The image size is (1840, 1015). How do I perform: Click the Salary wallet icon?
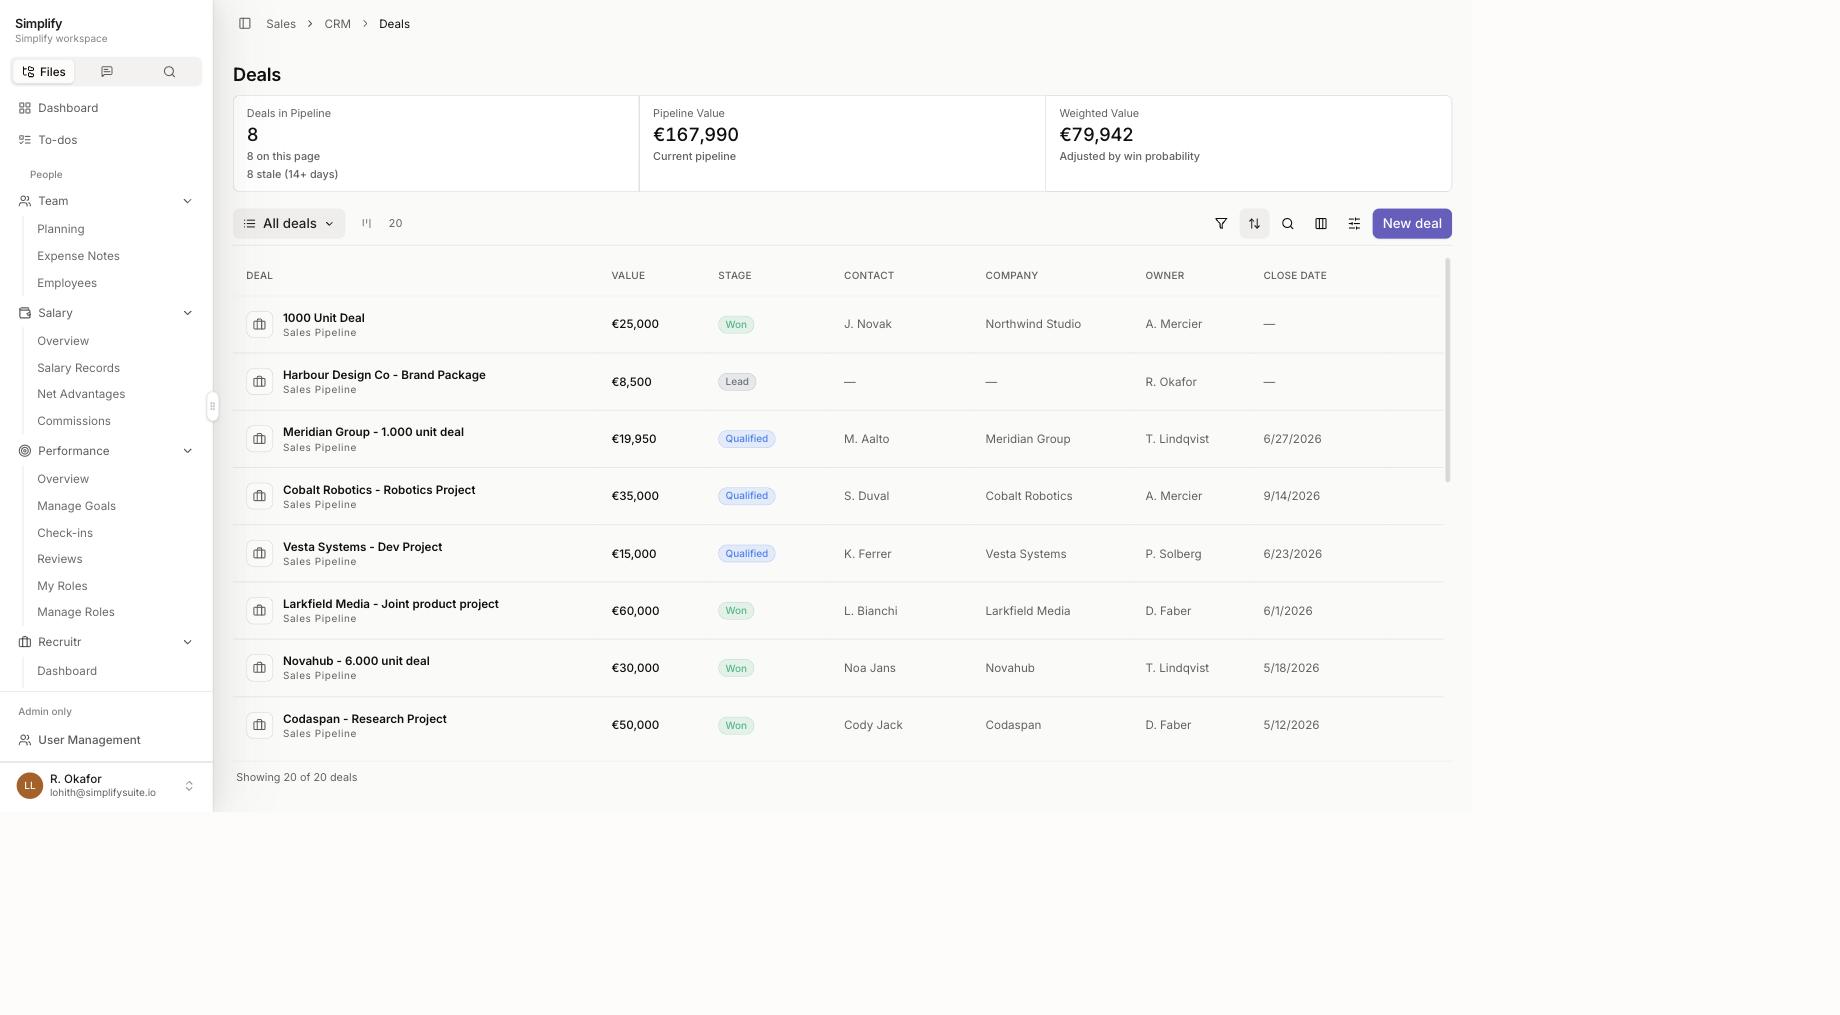point(25,313)
